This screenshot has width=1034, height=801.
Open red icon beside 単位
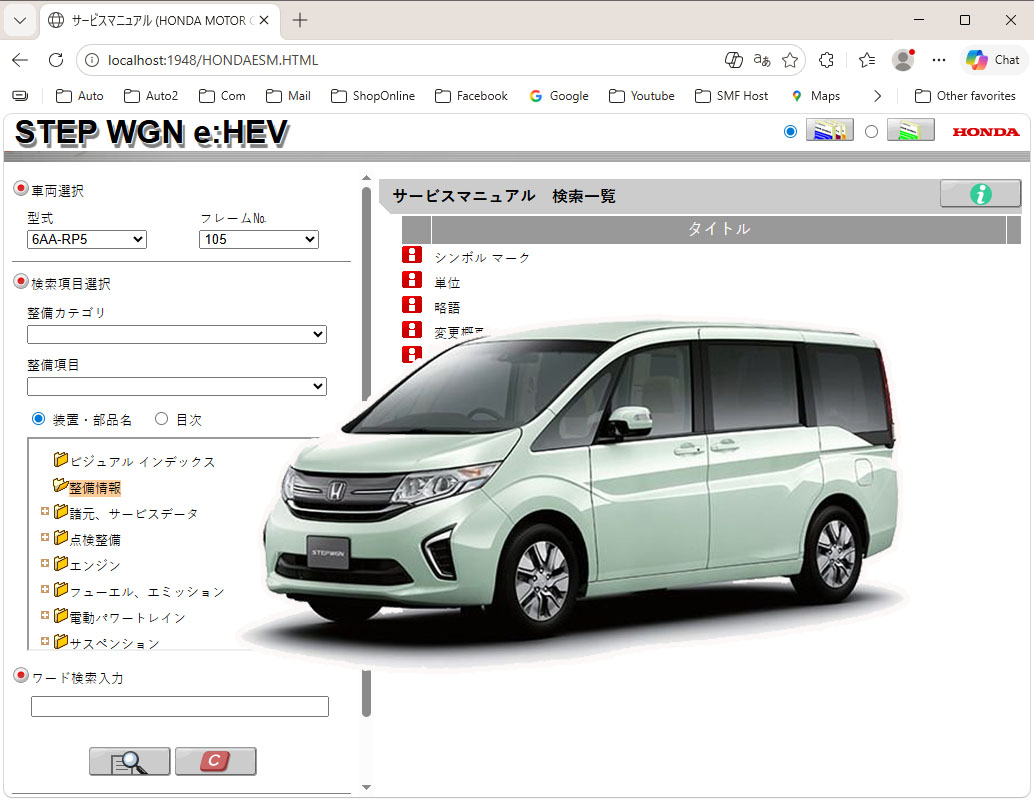click(x=412, y=280)
